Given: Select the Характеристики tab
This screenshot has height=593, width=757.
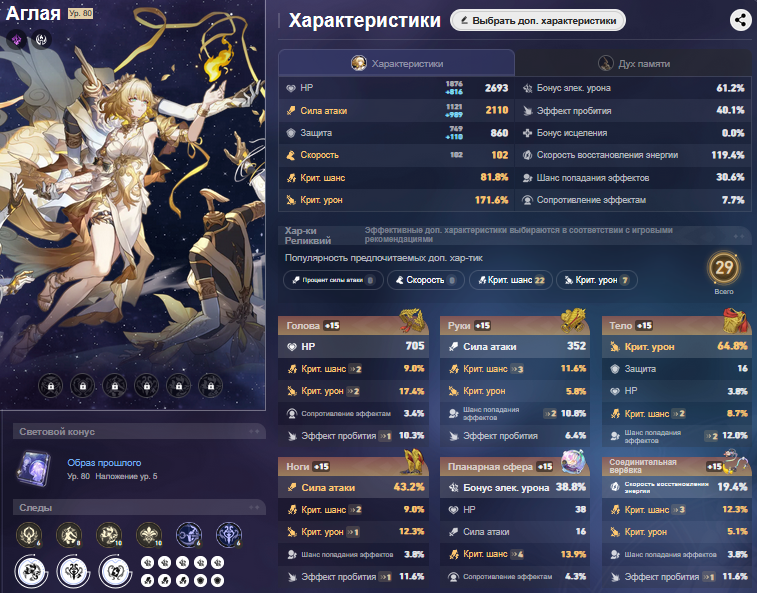Looking at the screenshot, I should tap(396, 63).
